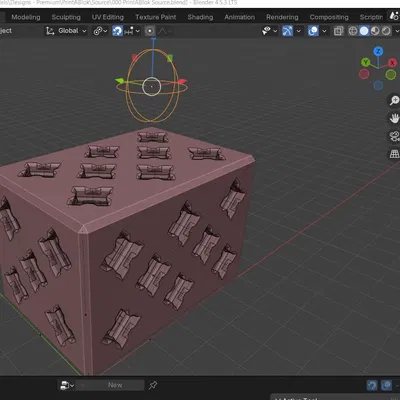Click the red cone handle on the gizmo's right

point(182,81)
